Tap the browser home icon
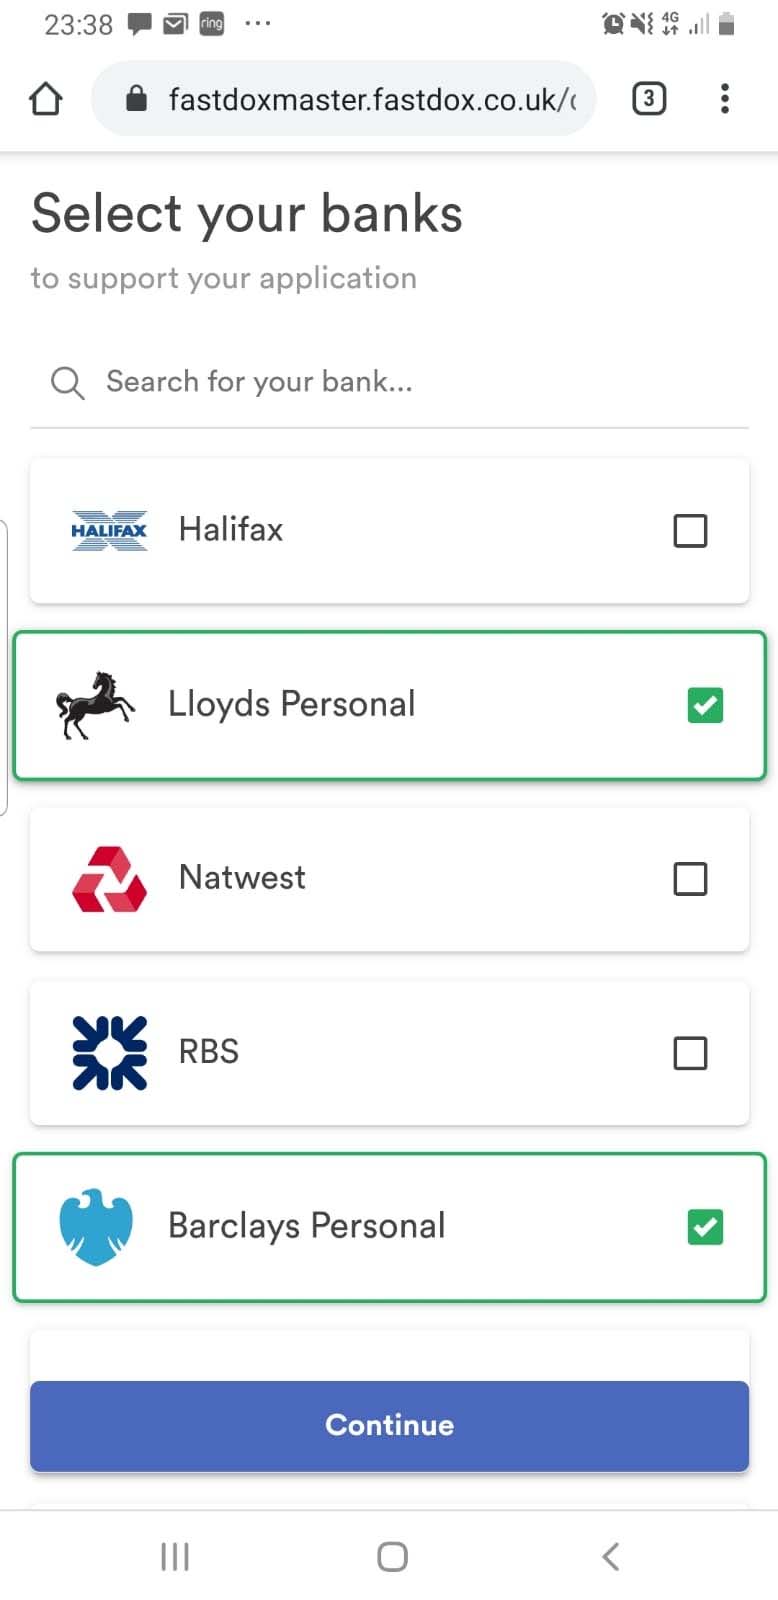Screen dimensions: 778x1600 (x=46, y=99)
